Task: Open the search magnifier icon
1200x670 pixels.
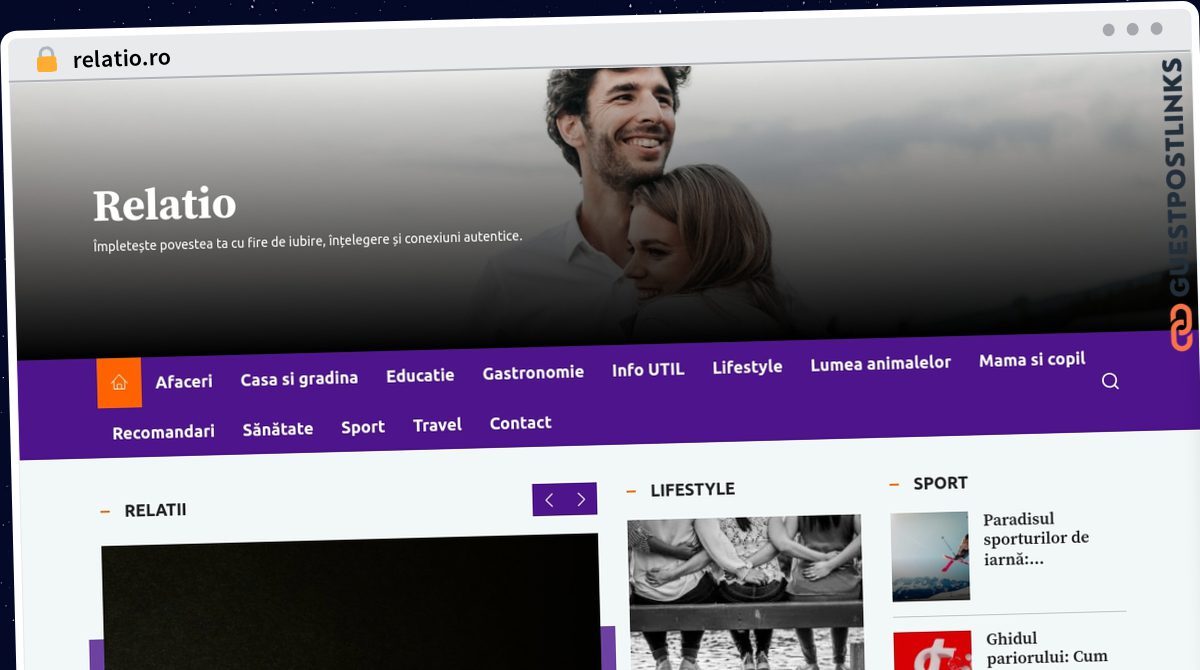Action: coord(1110,381)
